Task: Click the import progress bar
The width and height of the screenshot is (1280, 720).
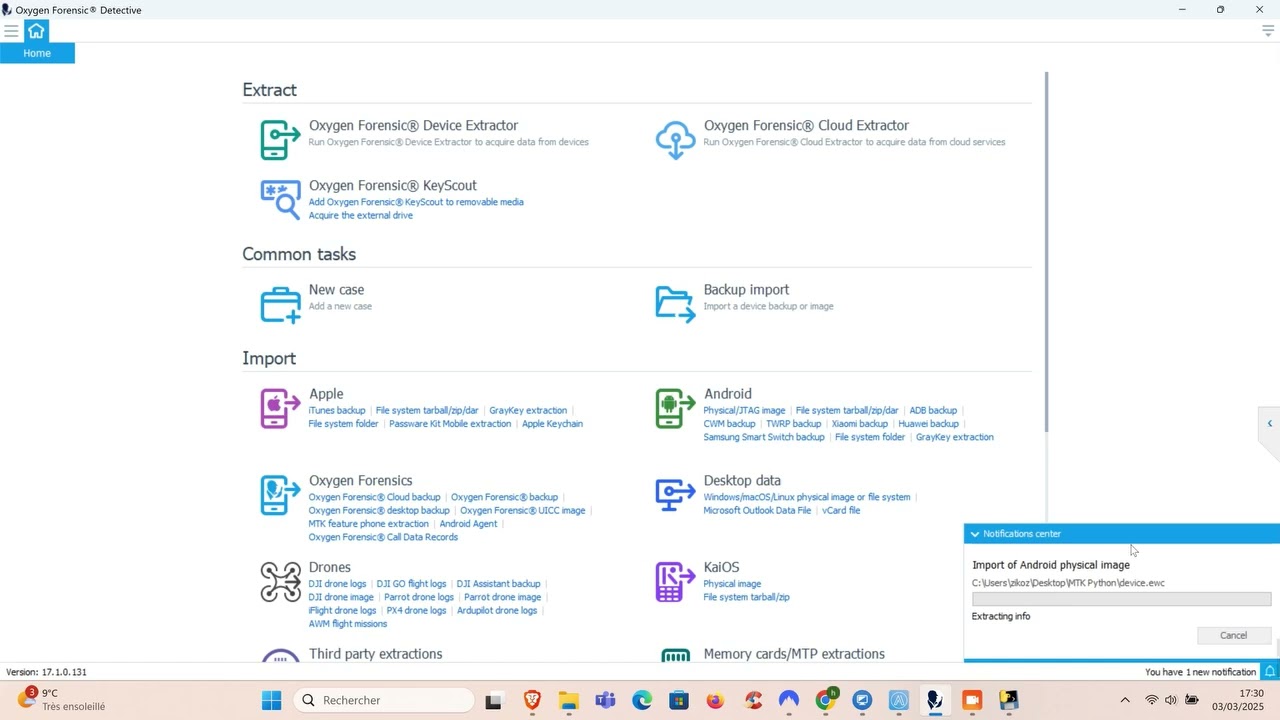Action: pyautogui.click(x=1121, y=599)
